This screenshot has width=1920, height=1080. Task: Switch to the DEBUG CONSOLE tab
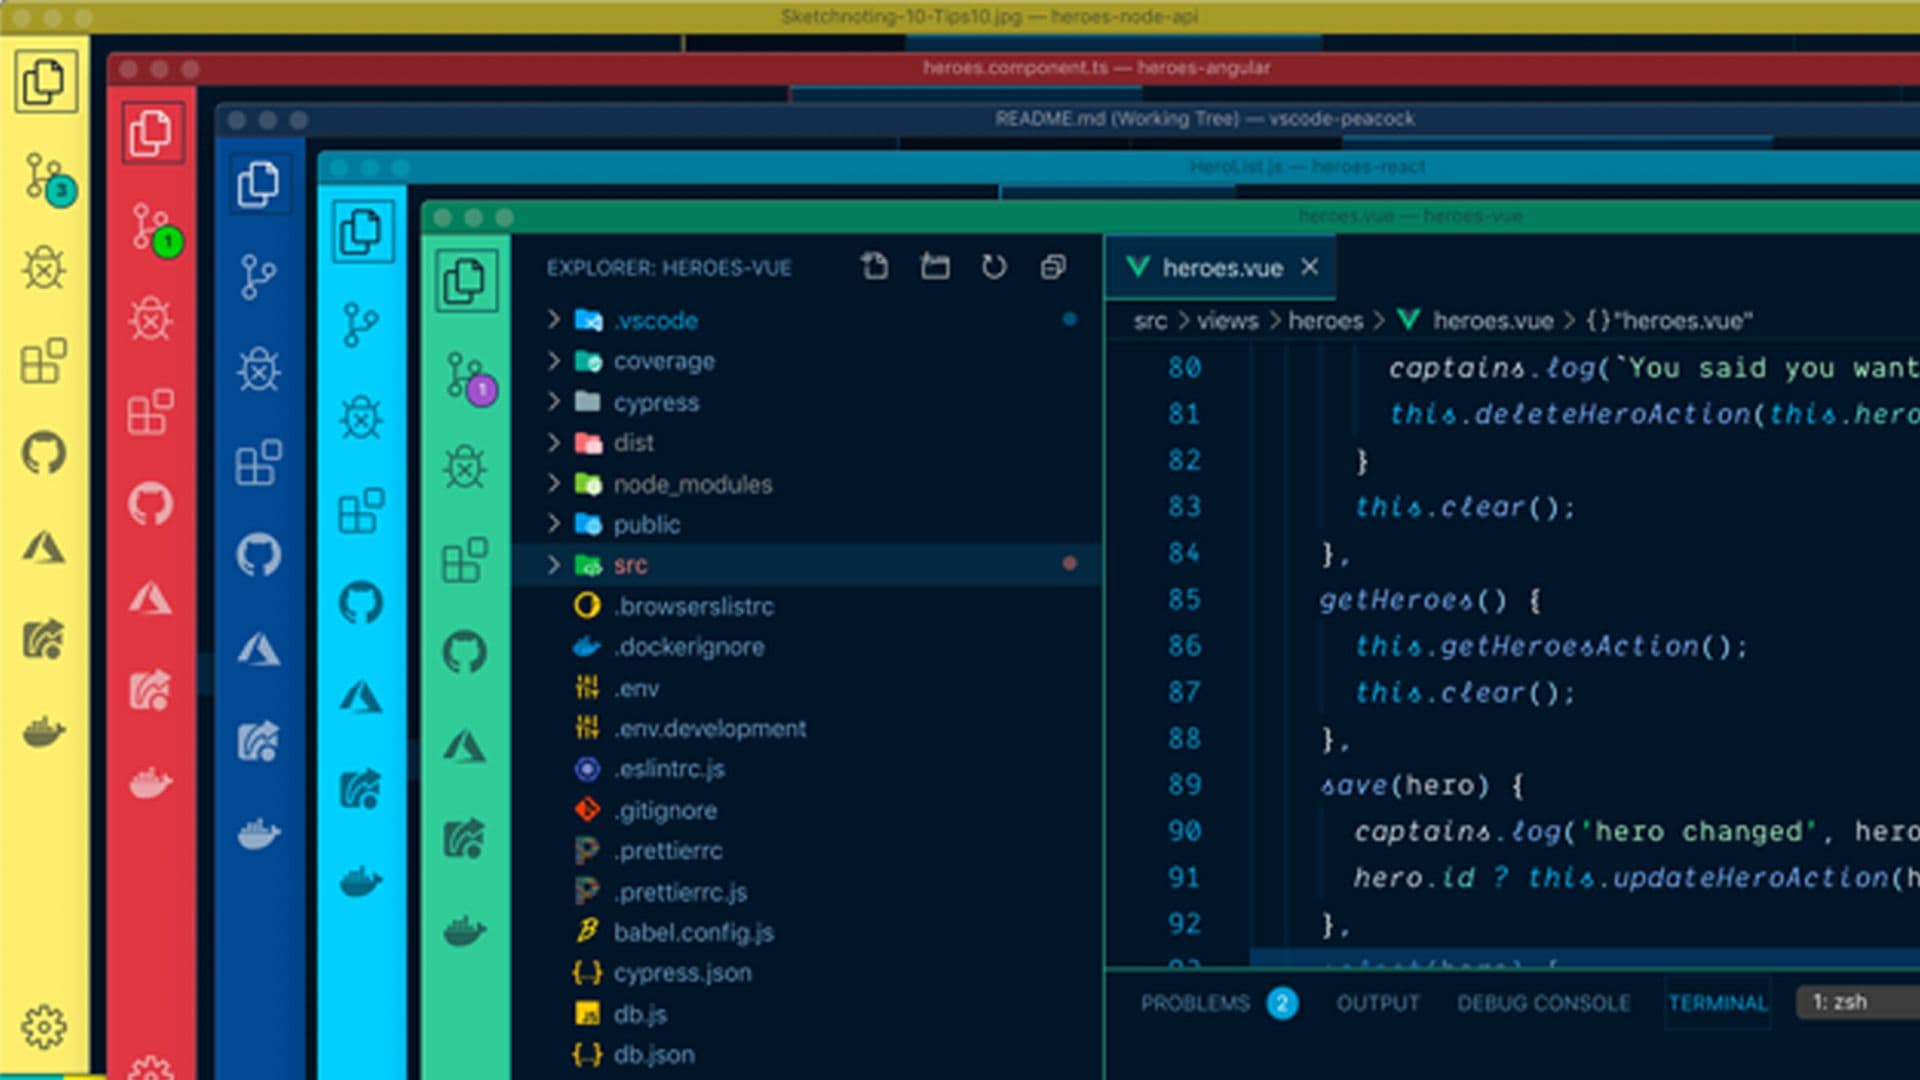(x=1544, y=1003)
